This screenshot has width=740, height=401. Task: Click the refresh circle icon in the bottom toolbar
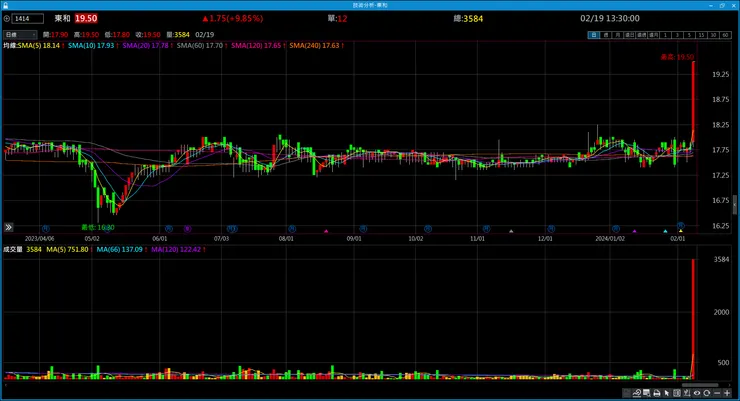tap(706, 393)
